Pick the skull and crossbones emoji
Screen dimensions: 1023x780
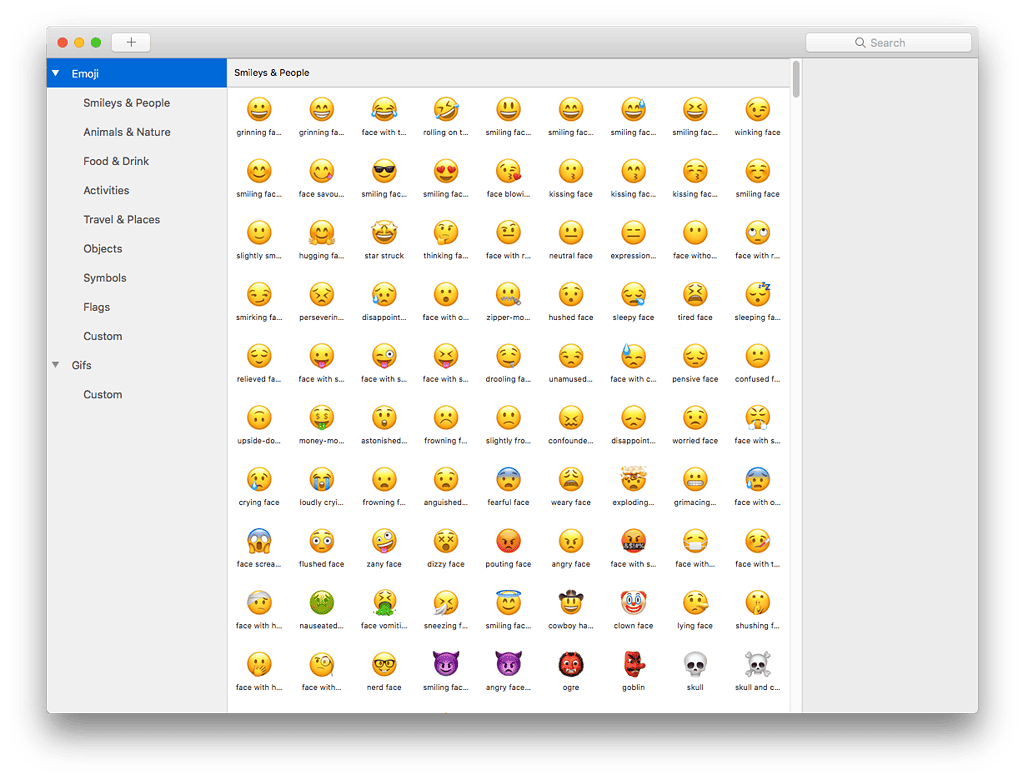click(x=757, y=664)
